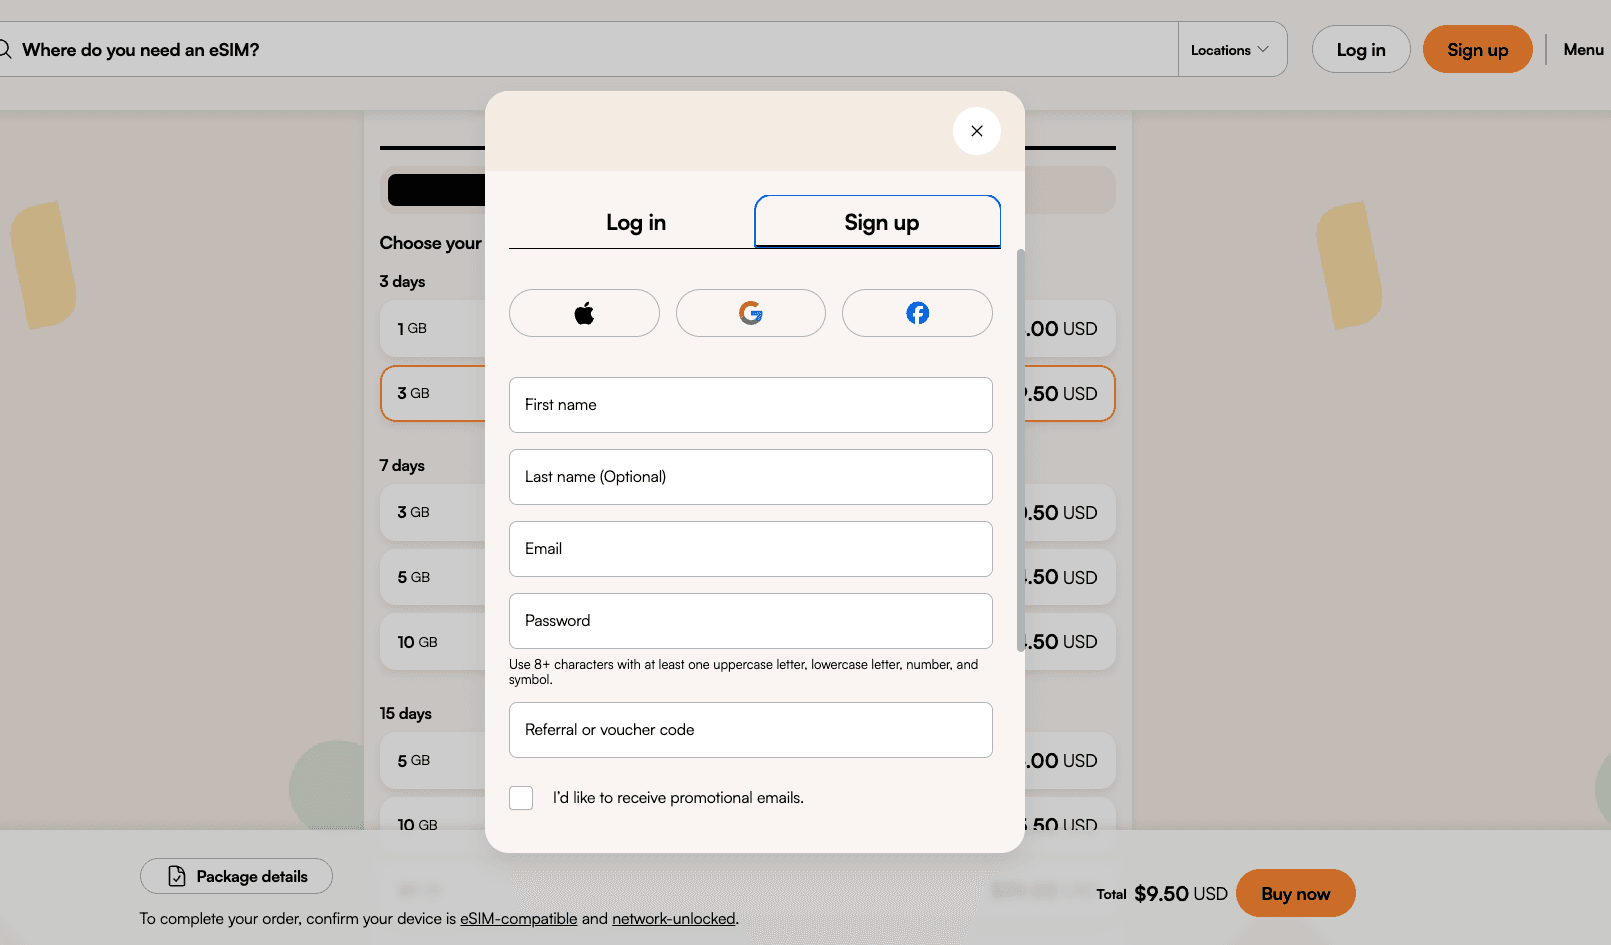The image size is (1611, 945).
Task: Focus the Referral or voucher code field
Action: pos(750,730)
